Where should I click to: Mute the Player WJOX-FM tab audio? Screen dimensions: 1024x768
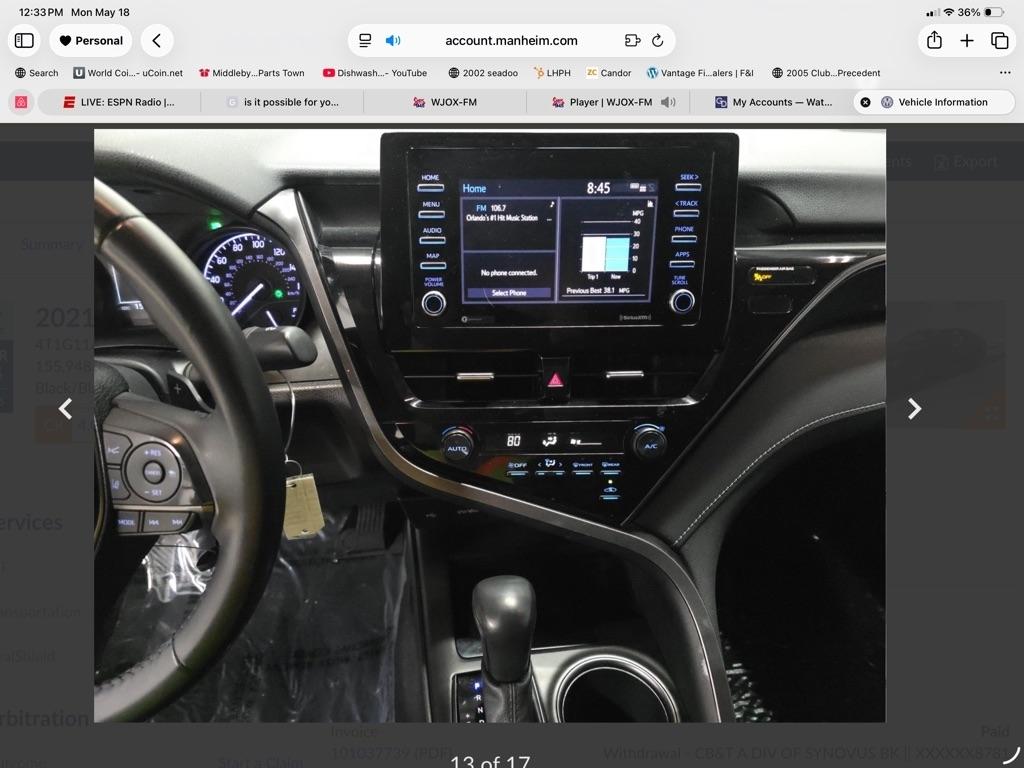pos(668,103)
